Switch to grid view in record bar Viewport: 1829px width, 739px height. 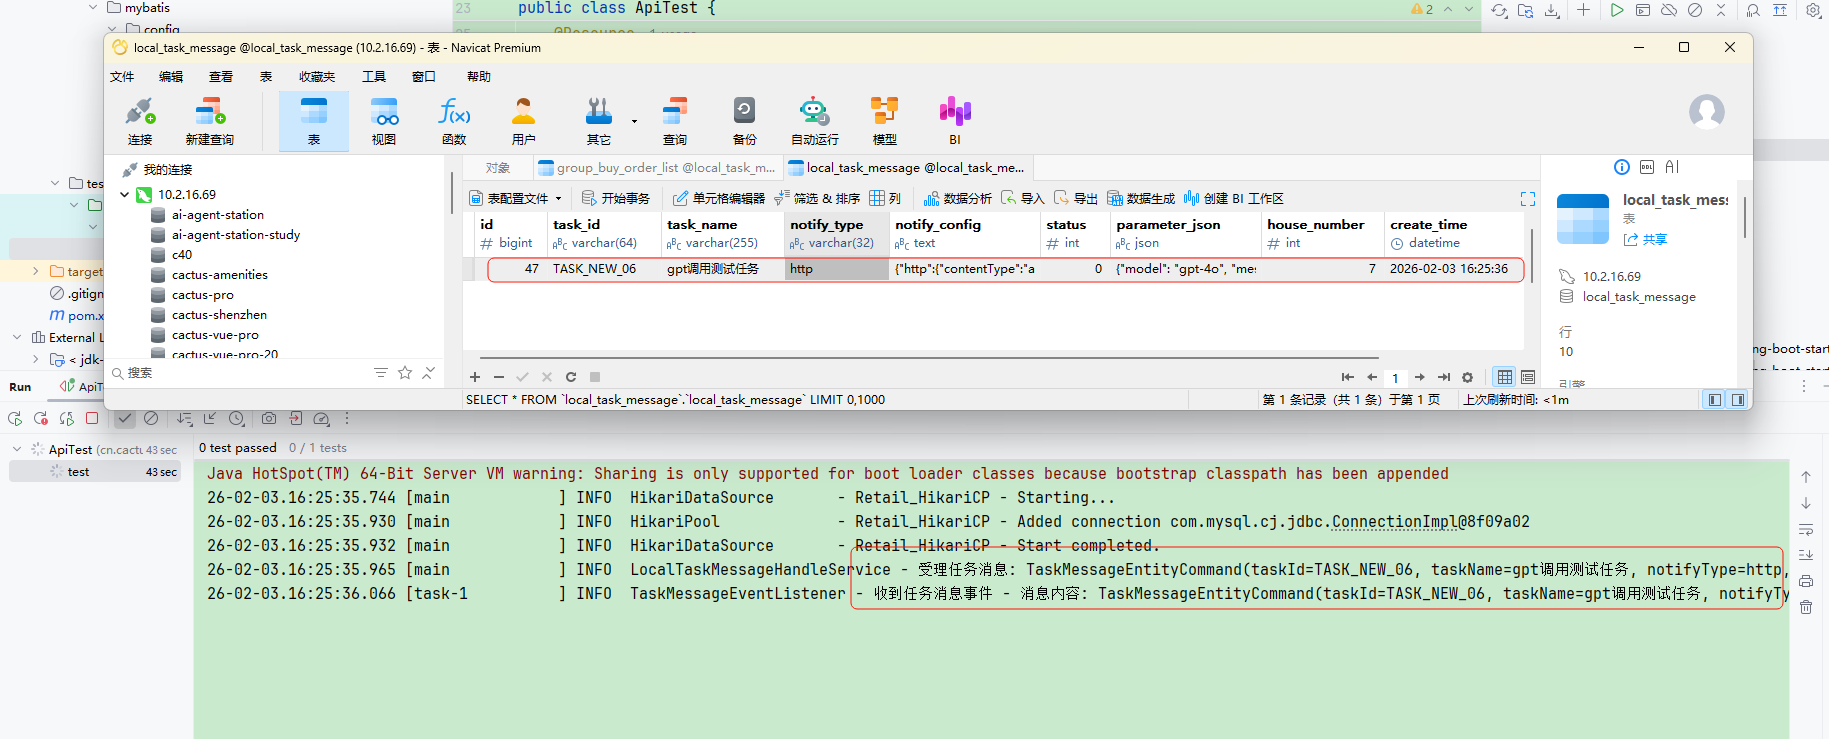click(x=1504, y=377)
